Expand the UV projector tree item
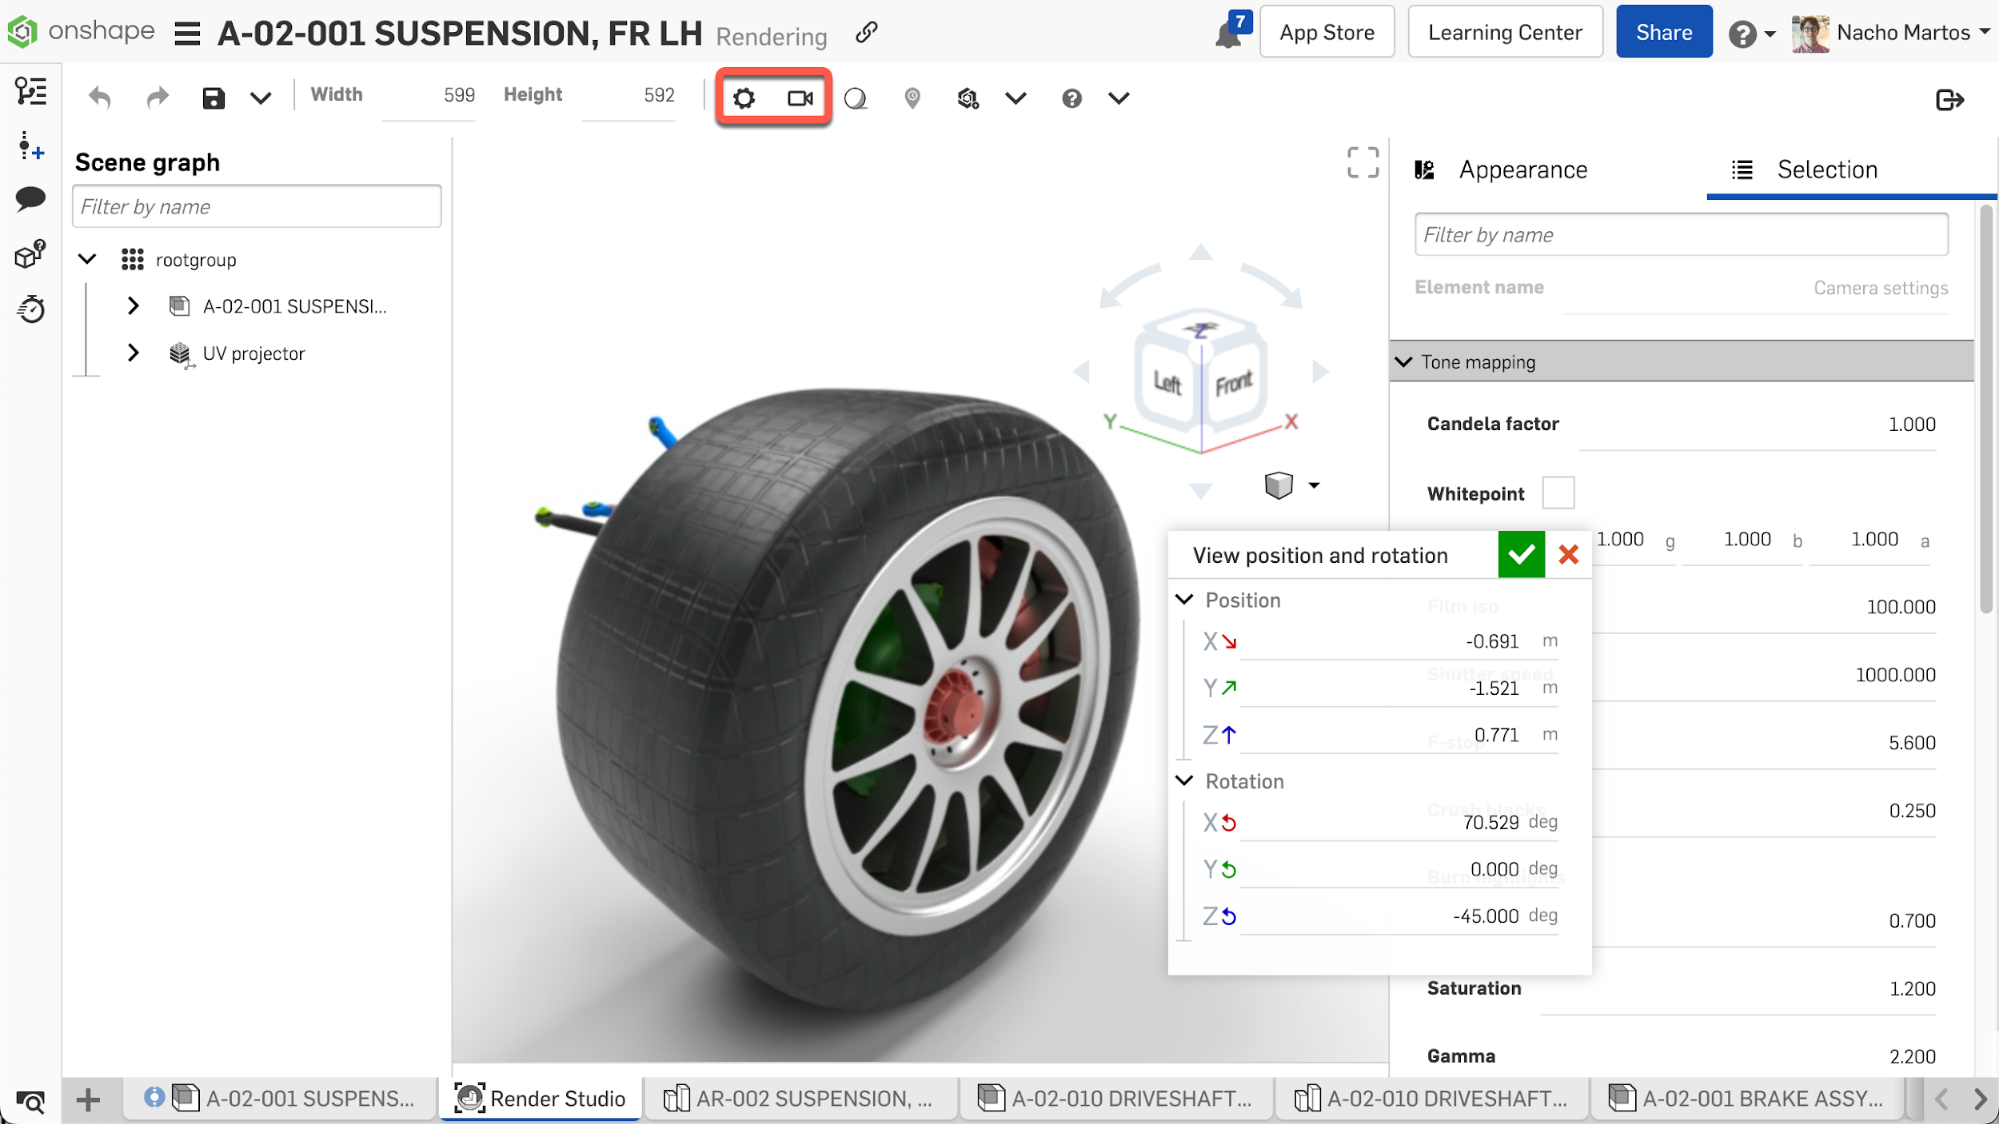This screenshot has height=1125, width=1999. tap(133, 353)
